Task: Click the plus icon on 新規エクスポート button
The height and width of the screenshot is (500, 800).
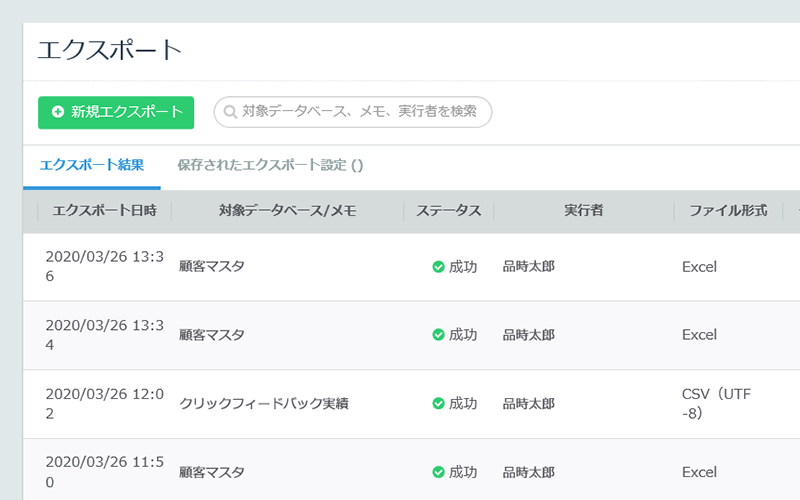Action: 58,112
